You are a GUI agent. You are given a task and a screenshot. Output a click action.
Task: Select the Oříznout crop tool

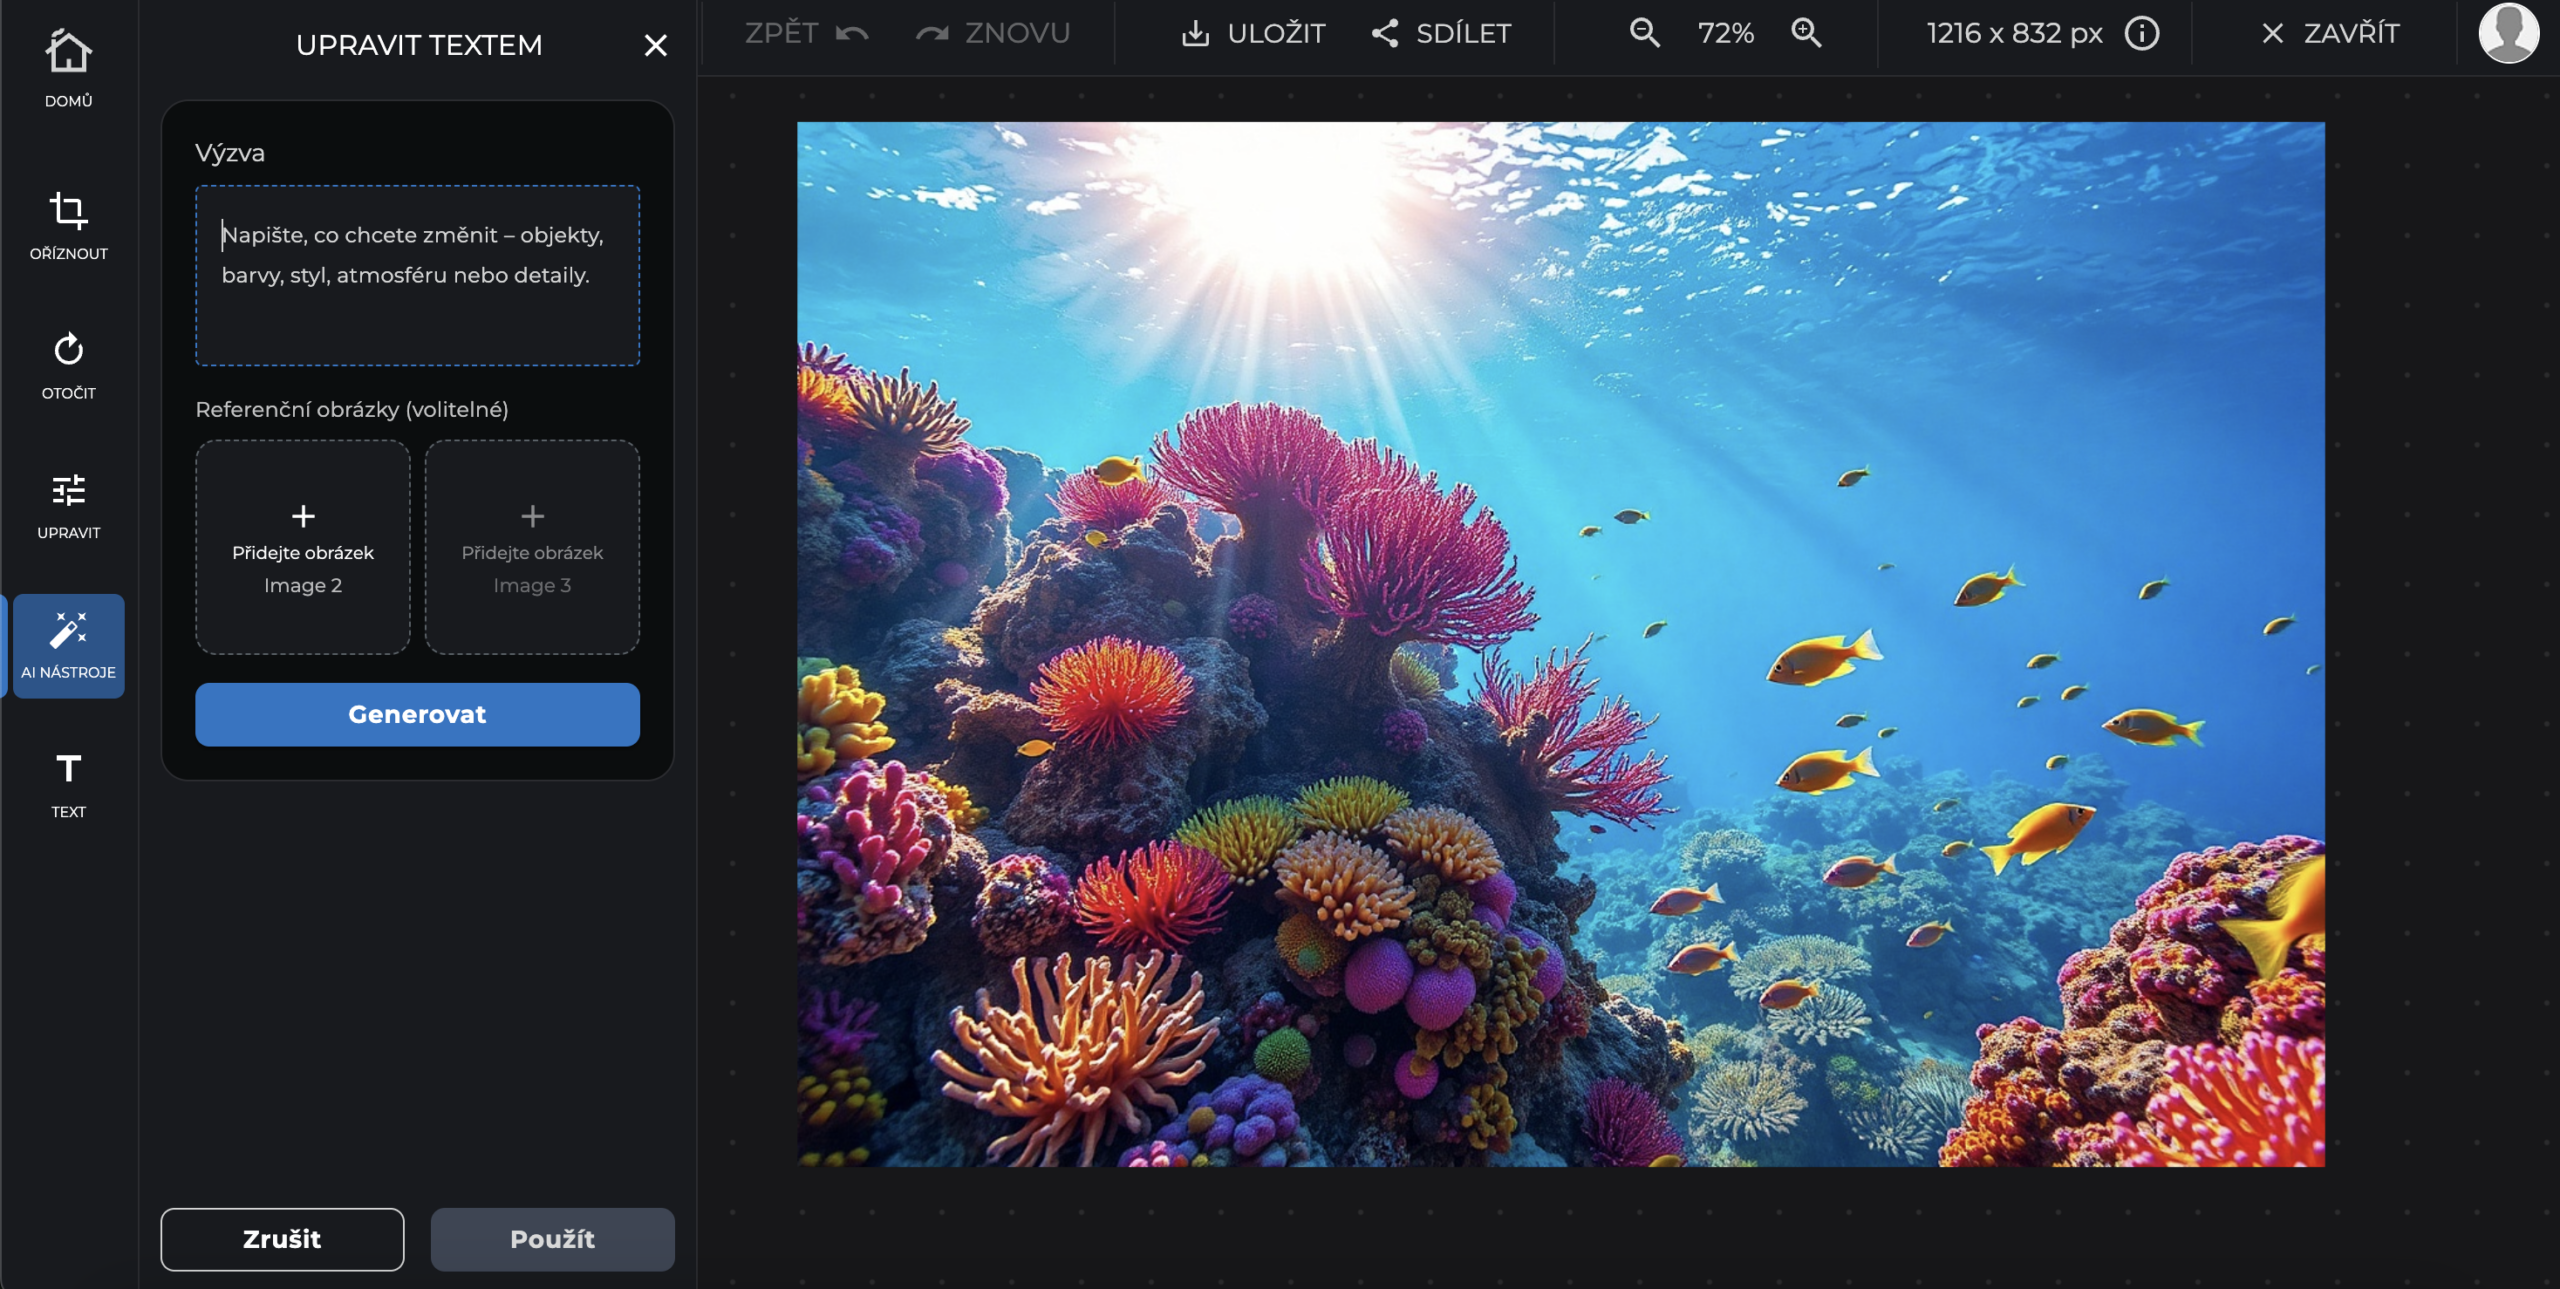pos(68,226)
